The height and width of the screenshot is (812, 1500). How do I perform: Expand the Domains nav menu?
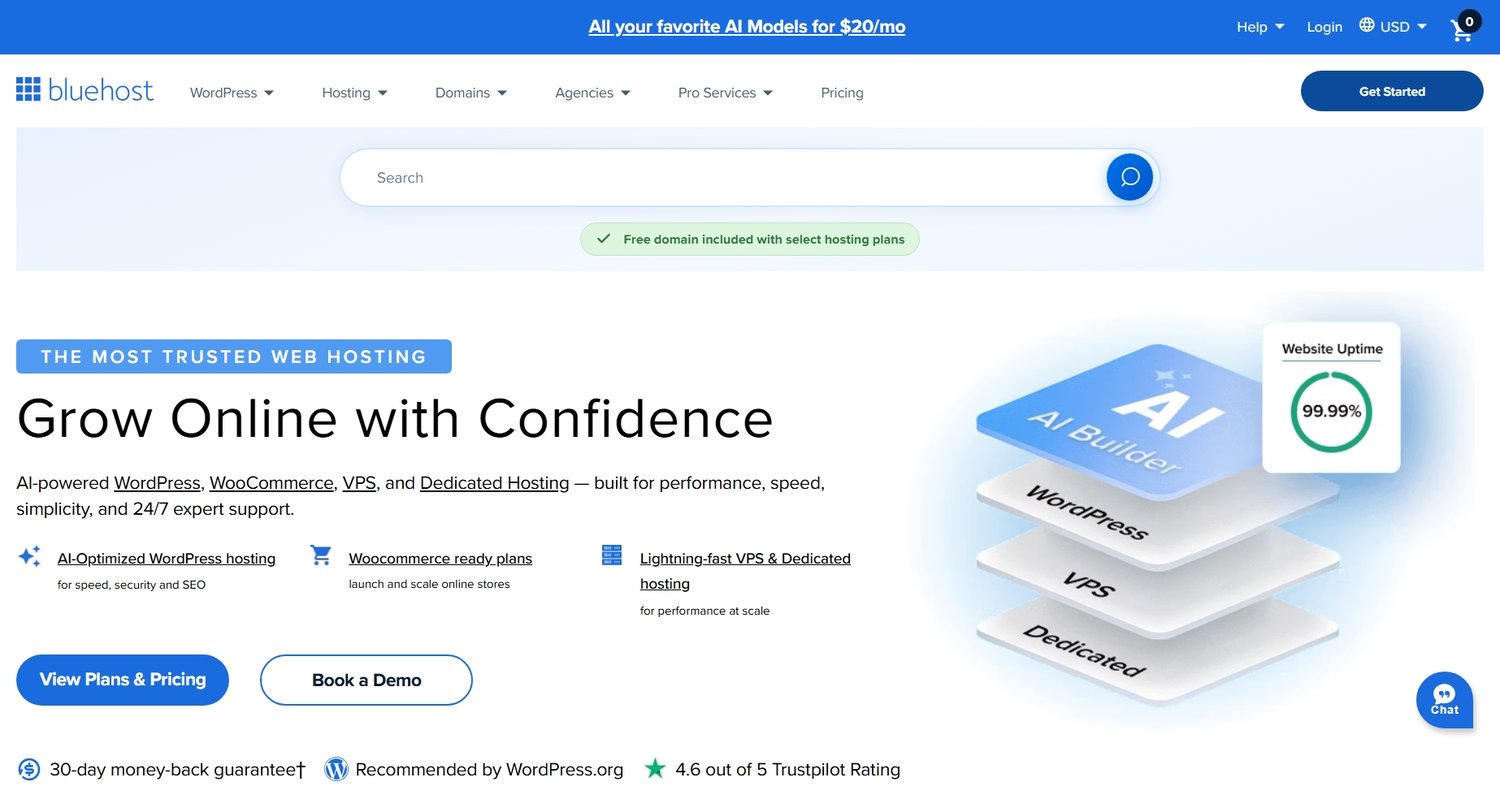(x=471, y=92)
